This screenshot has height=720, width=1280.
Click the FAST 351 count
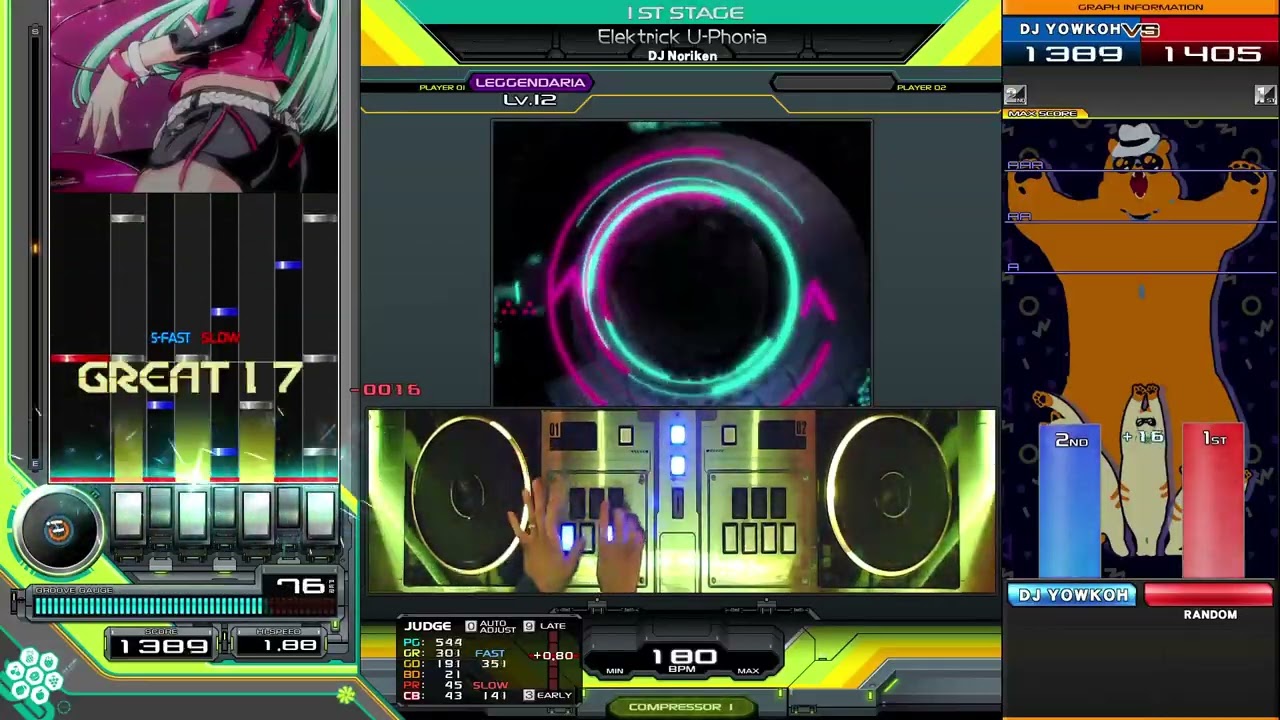point(490,659)
